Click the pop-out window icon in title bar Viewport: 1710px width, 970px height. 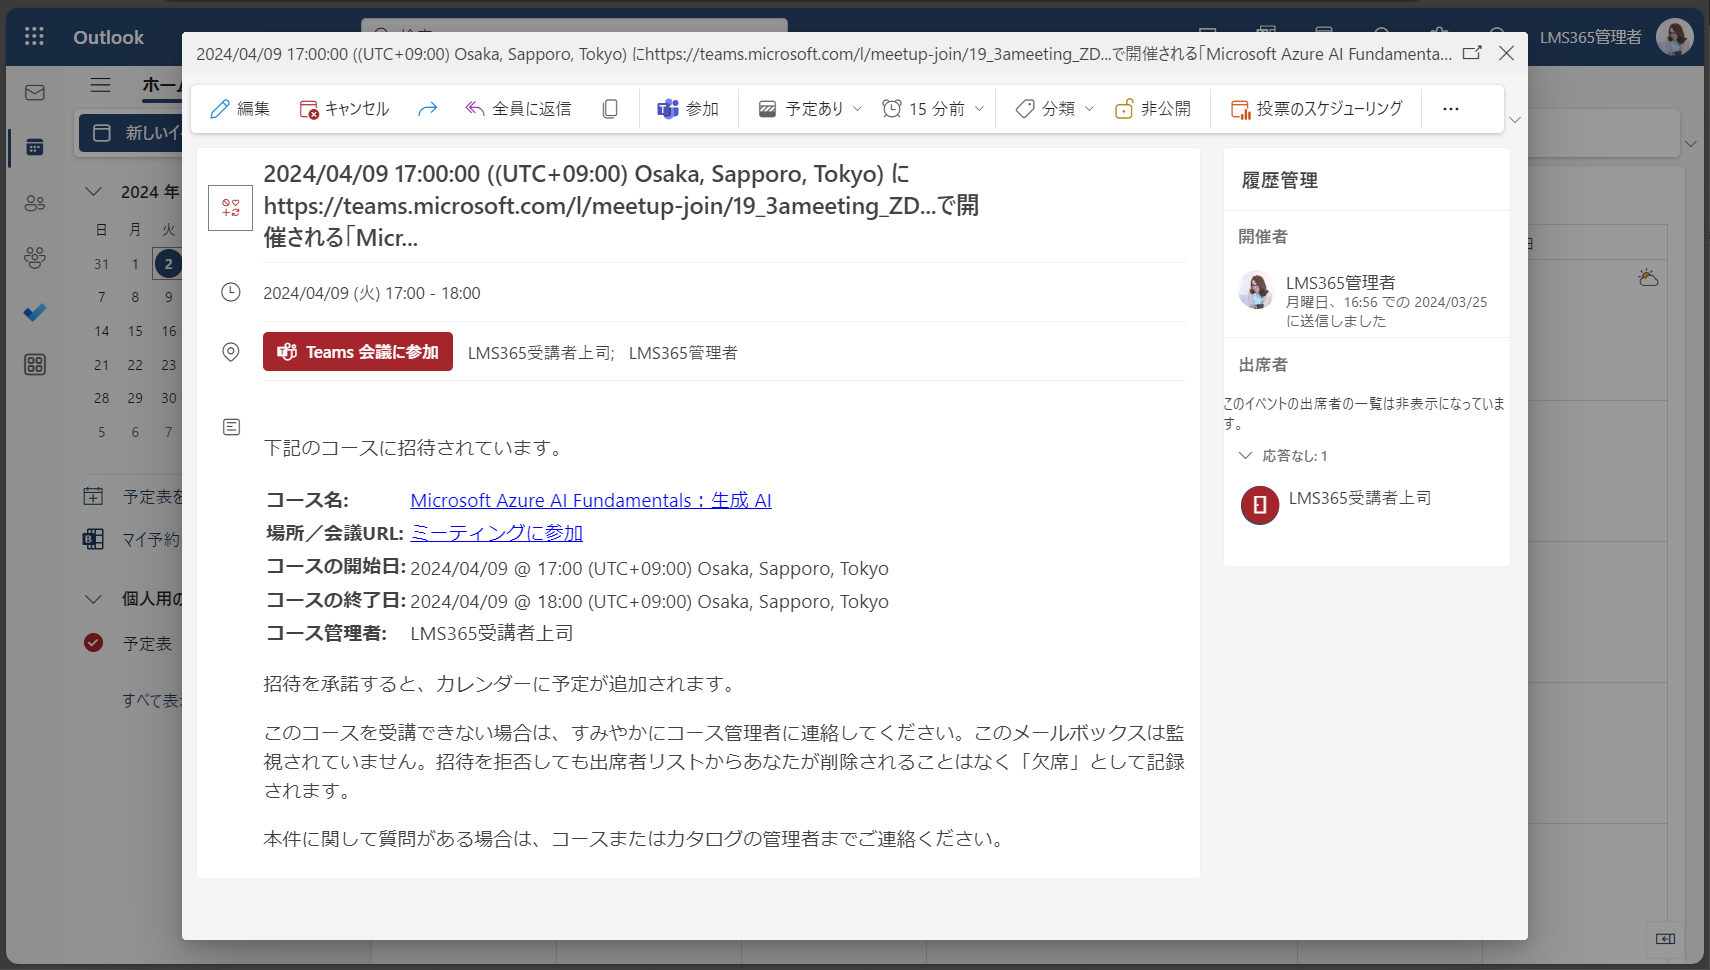pyautogui.click(x=1472, y=53)
